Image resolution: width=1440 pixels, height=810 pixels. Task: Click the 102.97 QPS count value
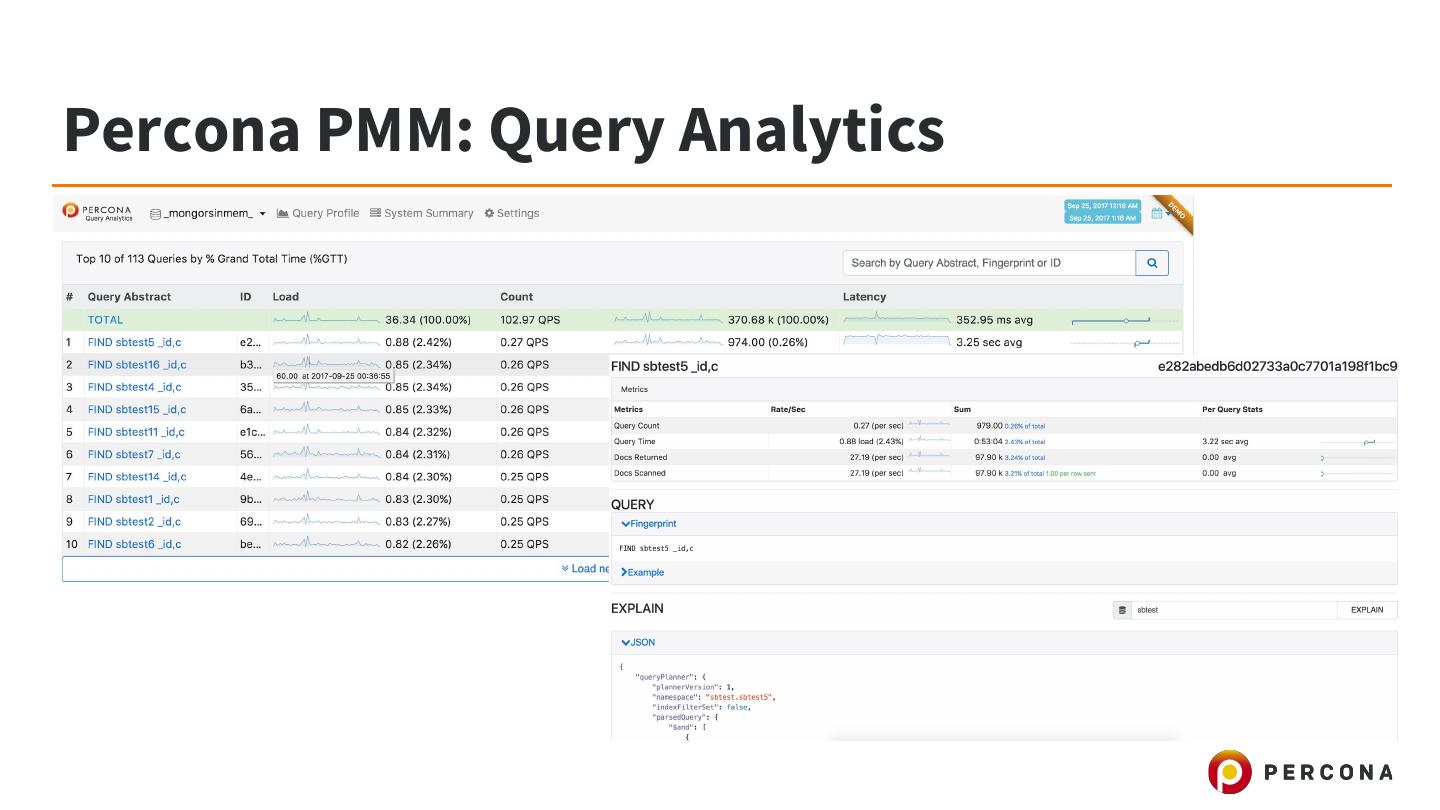point(530,320)
